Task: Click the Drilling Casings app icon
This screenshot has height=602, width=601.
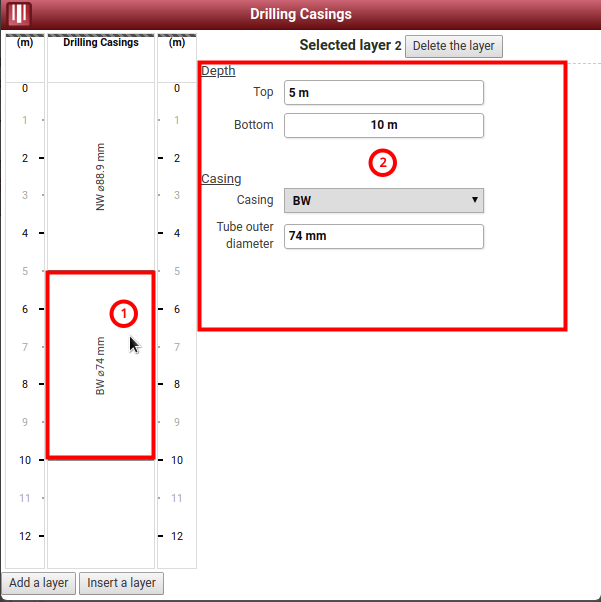Action: point(19,15)
